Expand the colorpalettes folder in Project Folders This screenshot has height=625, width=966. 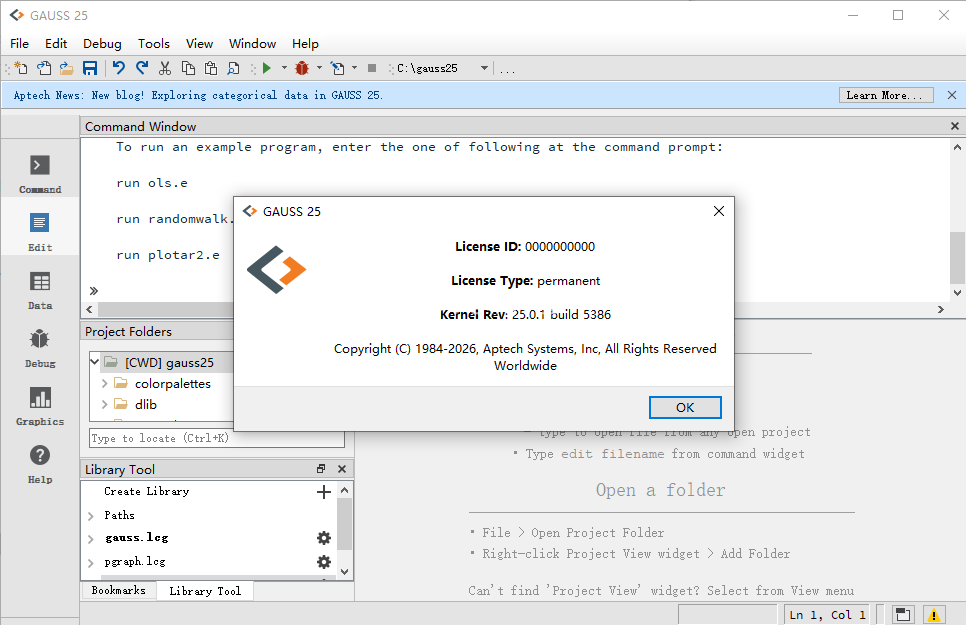click(105, 383)
